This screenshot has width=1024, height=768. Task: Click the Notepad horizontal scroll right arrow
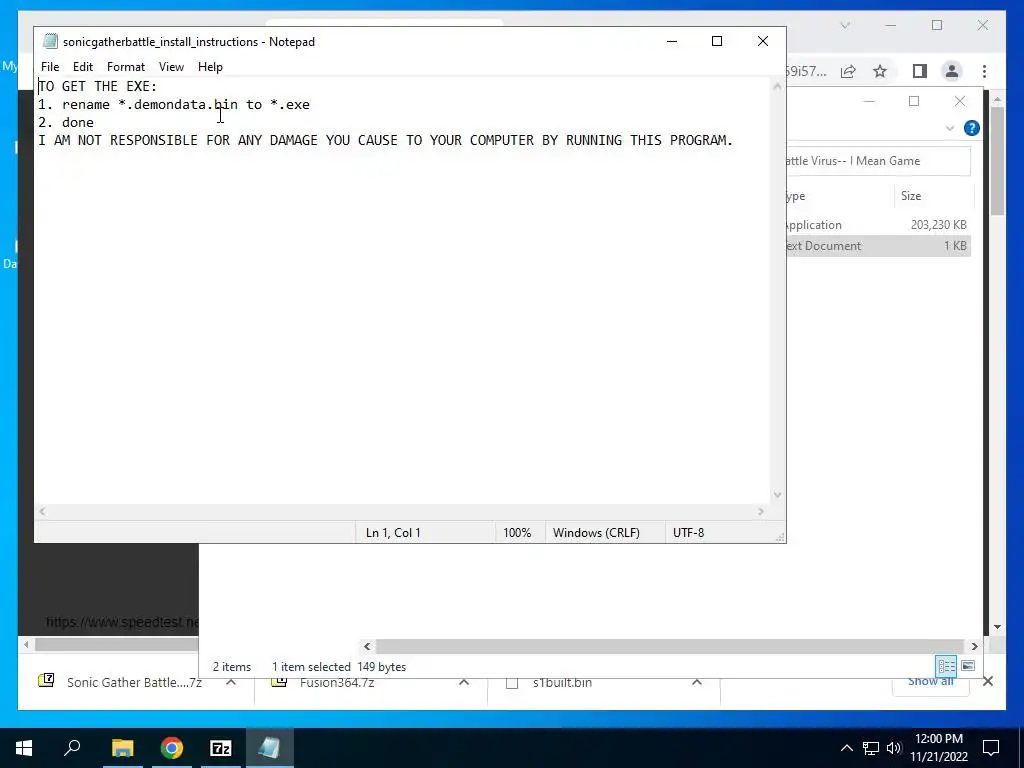(761, 511)
